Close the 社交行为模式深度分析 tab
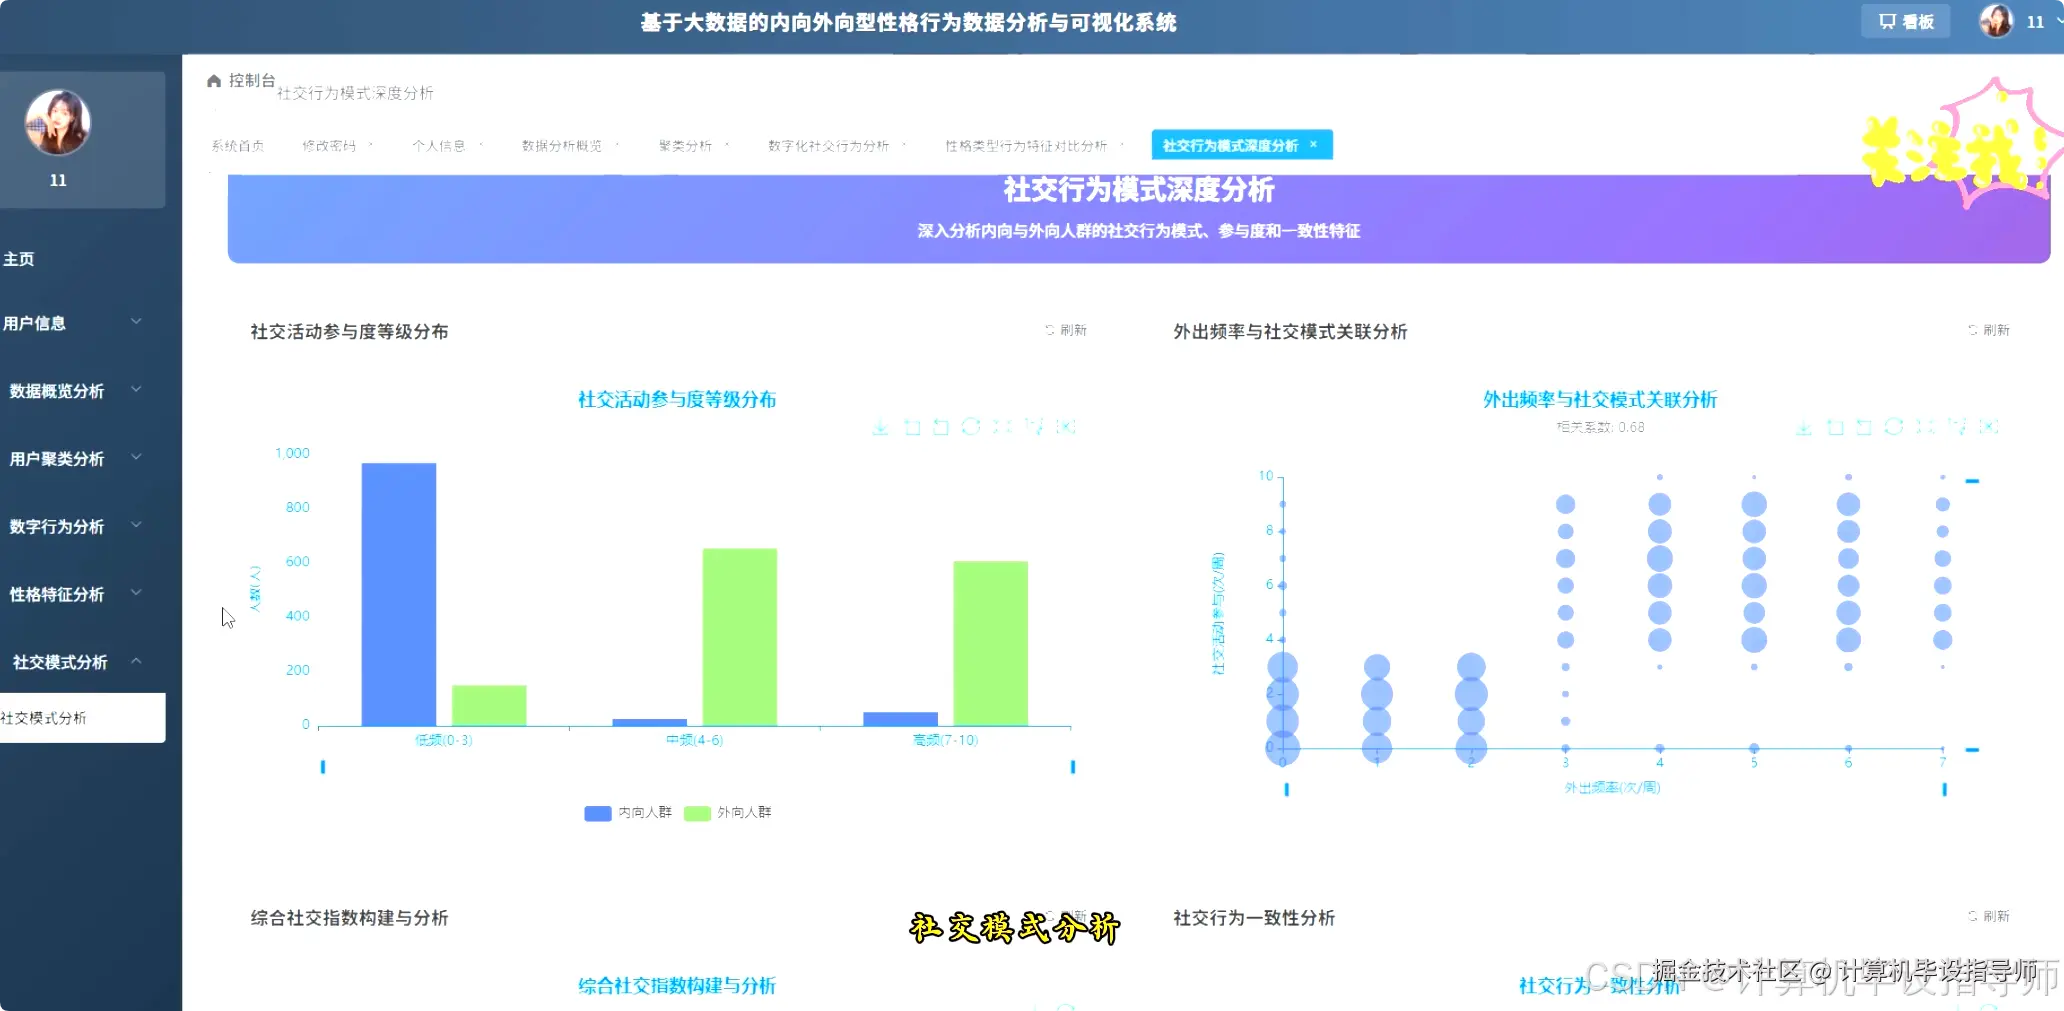Screen dimensions: 2064x1011 pos(1314,145)
